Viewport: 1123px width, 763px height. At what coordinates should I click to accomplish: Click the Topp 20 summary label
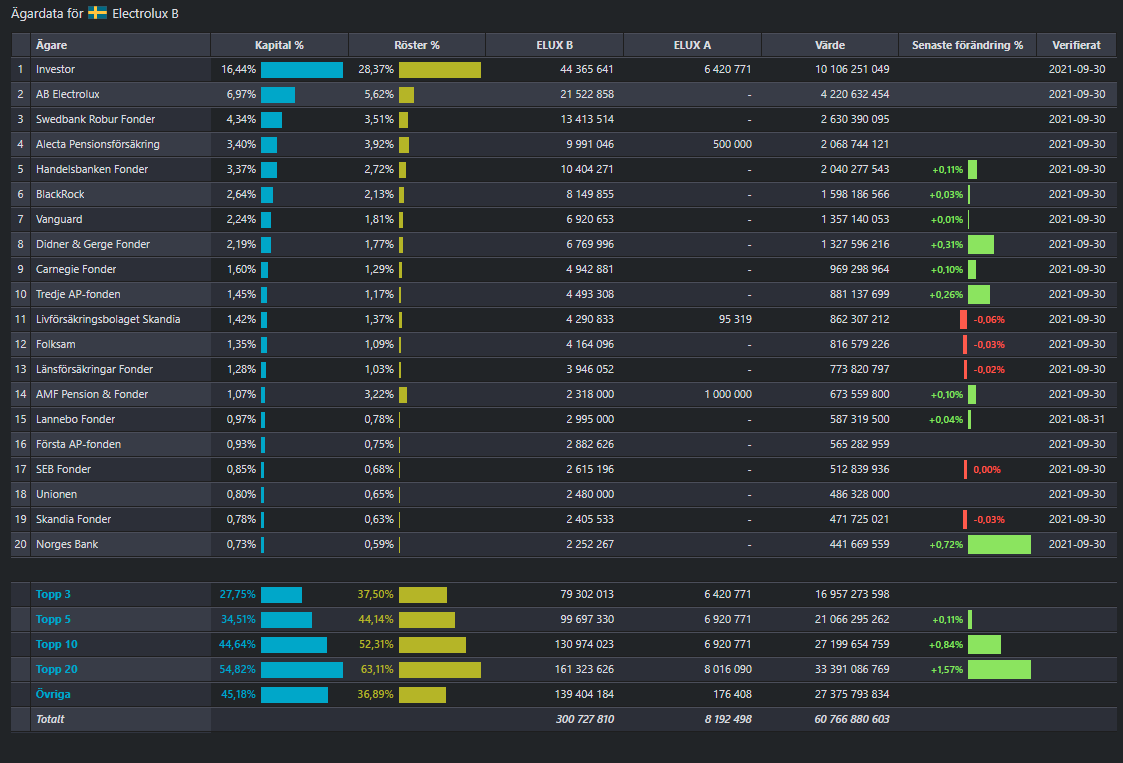(57, 670)
